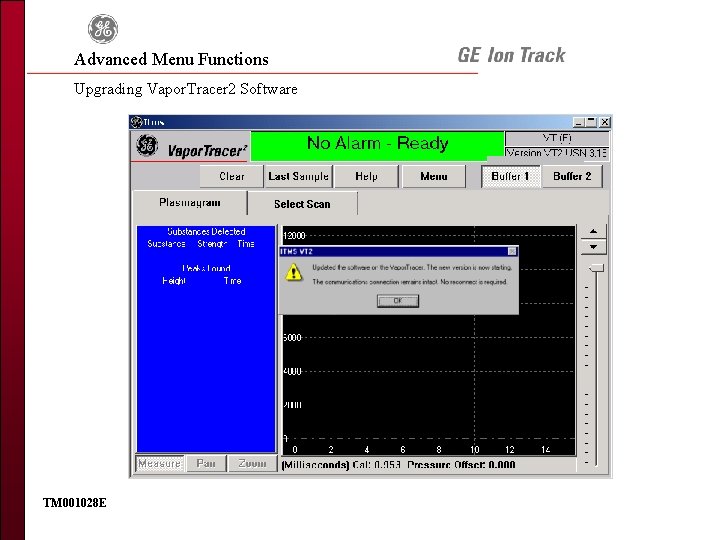
Task: Click the Version VT2 USN text field
Action: coord(557,152)
